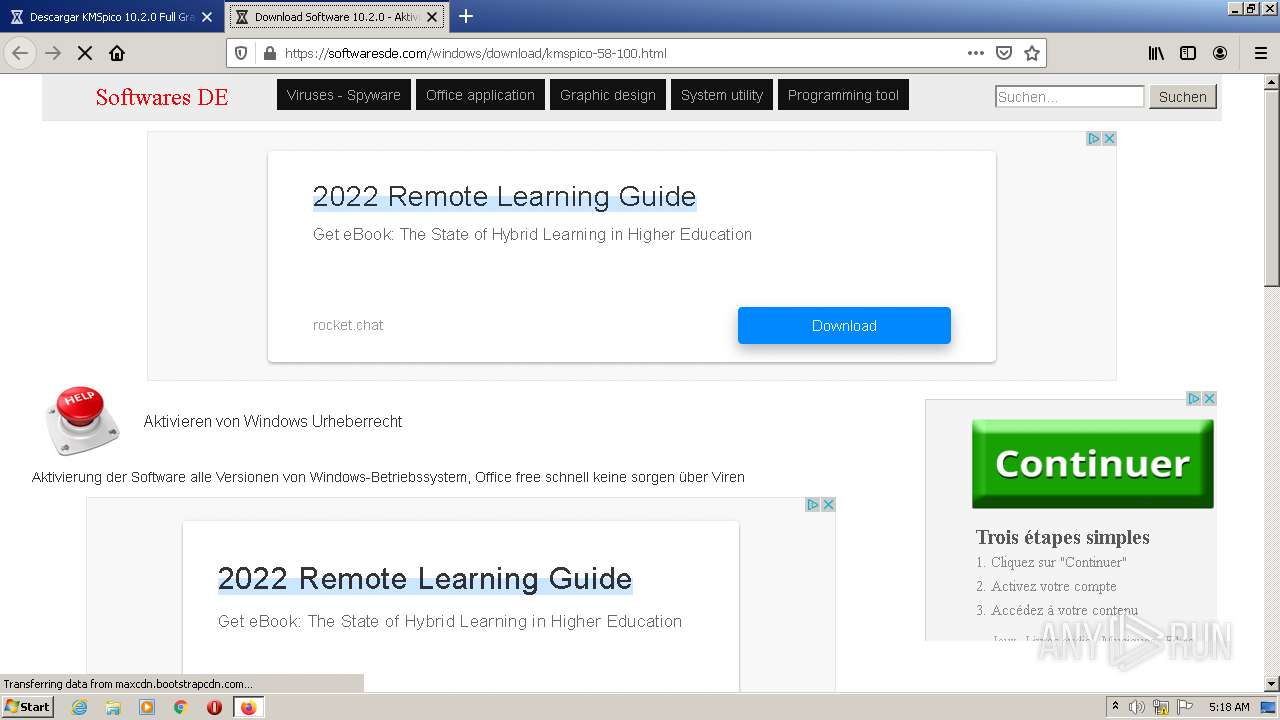
Task: Close the Descargar KMSpico tab
Action: click(x=207, y=17)
